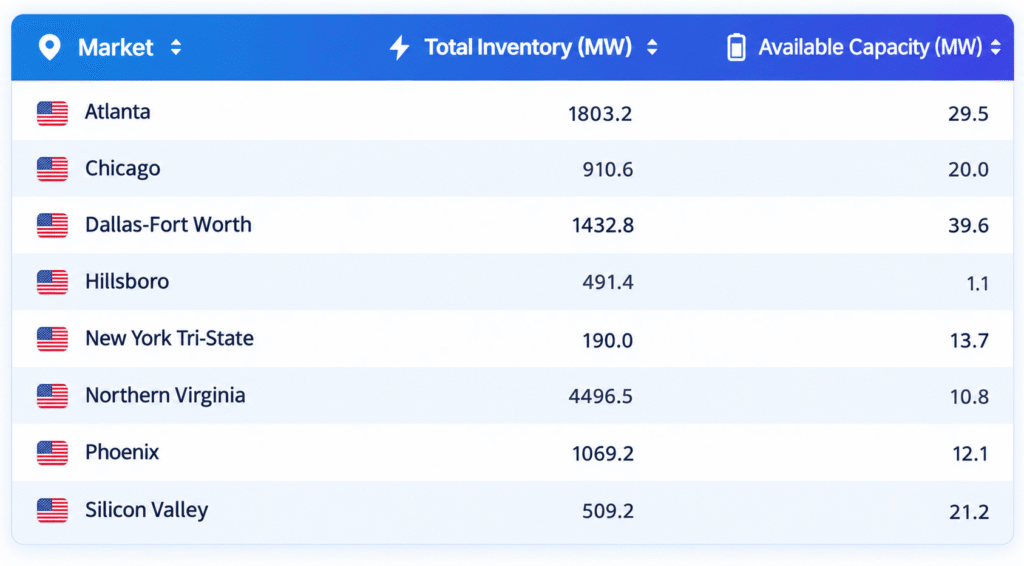
Task: Click Dallas-Fort Worth available capacity 39.6
Action: click(968, 226)
